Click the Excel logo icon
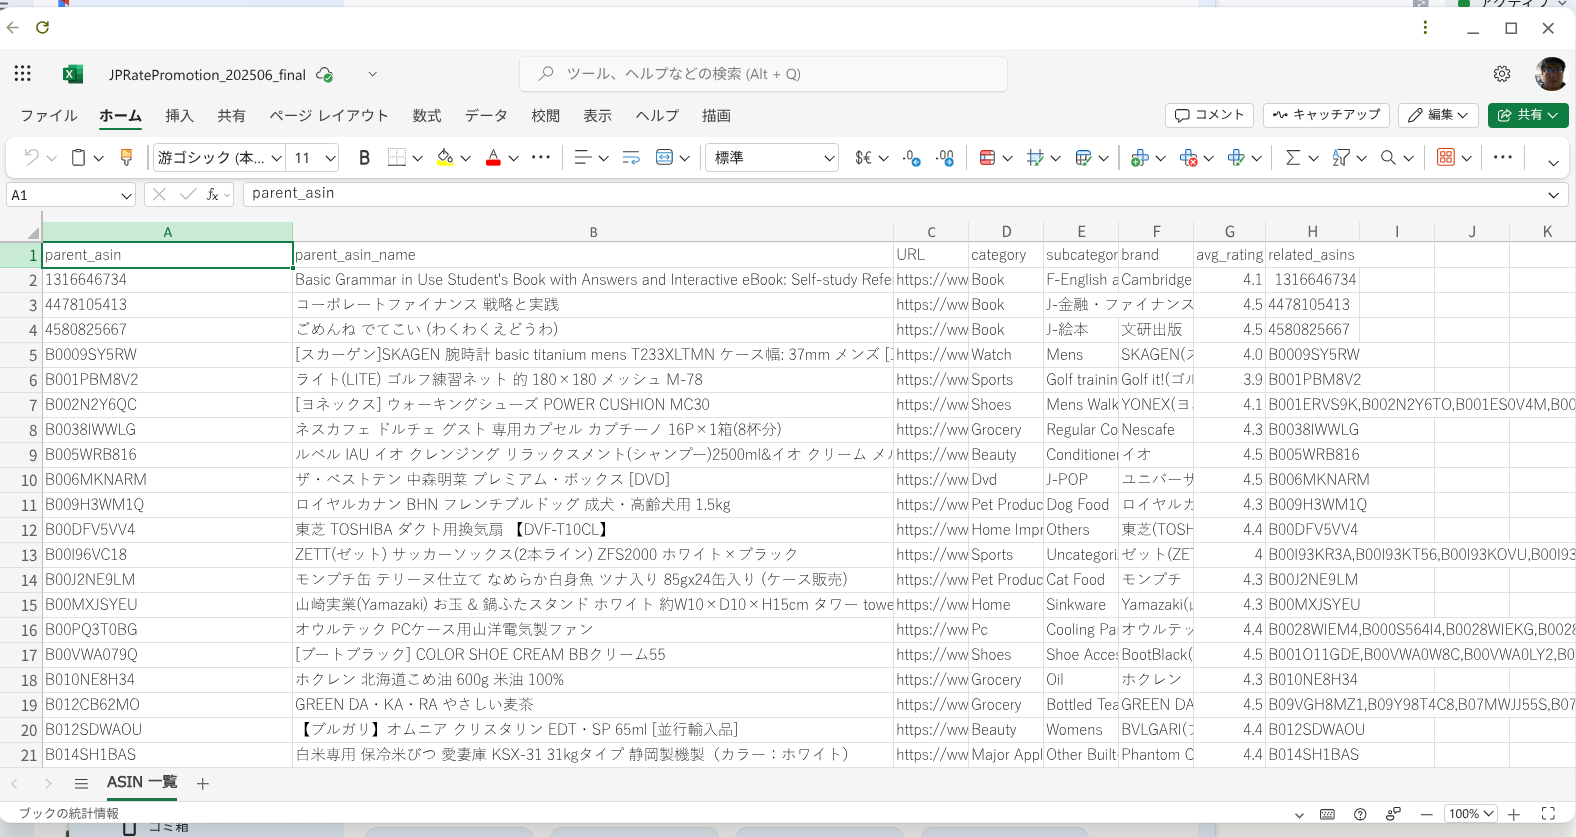This screenshot has height=837, width=1576. coord(73,74)
